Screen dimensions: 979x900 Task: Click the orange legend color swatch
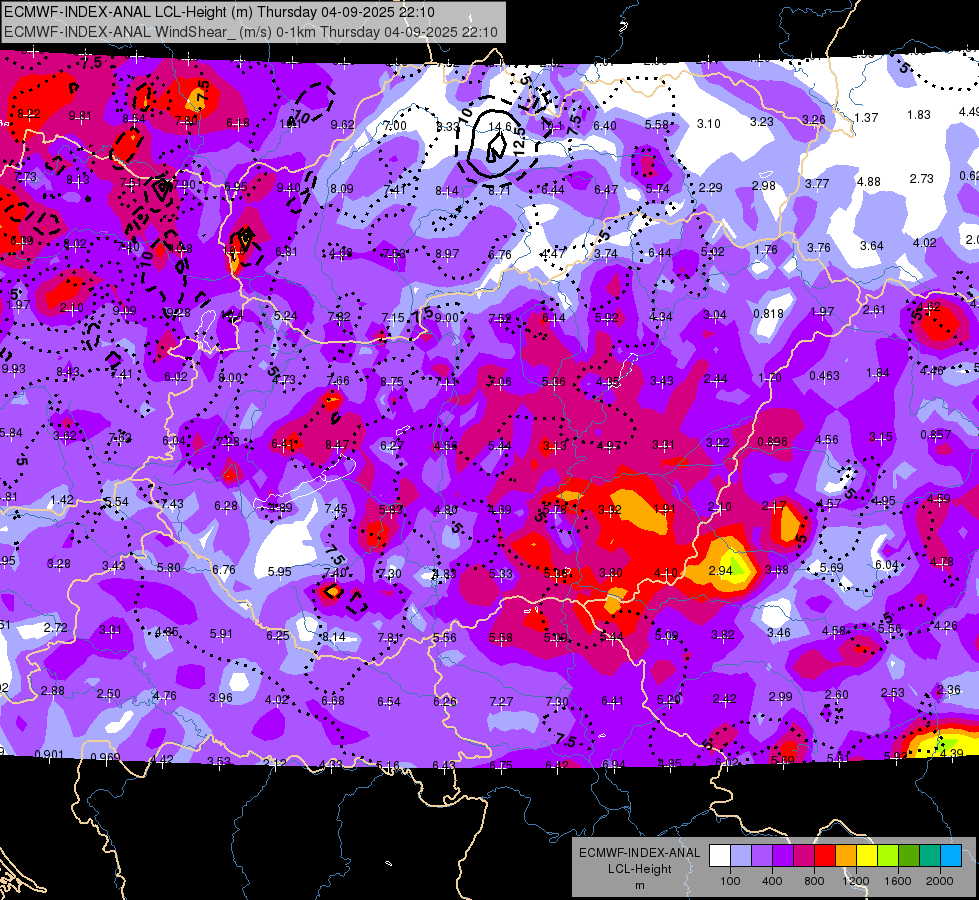tap(846, 856)
